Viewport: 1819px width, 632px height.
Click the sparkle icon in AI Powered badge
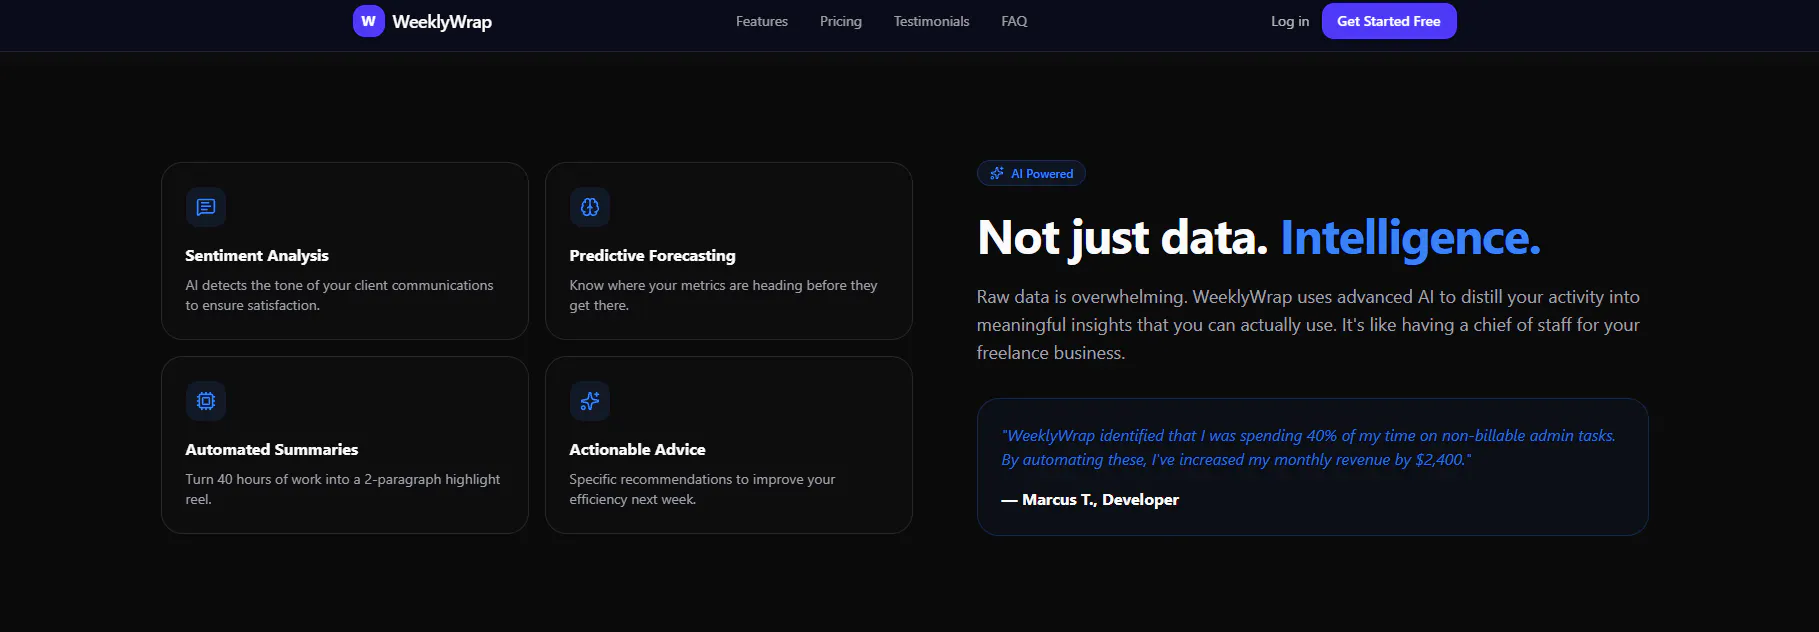coord(997,173)
